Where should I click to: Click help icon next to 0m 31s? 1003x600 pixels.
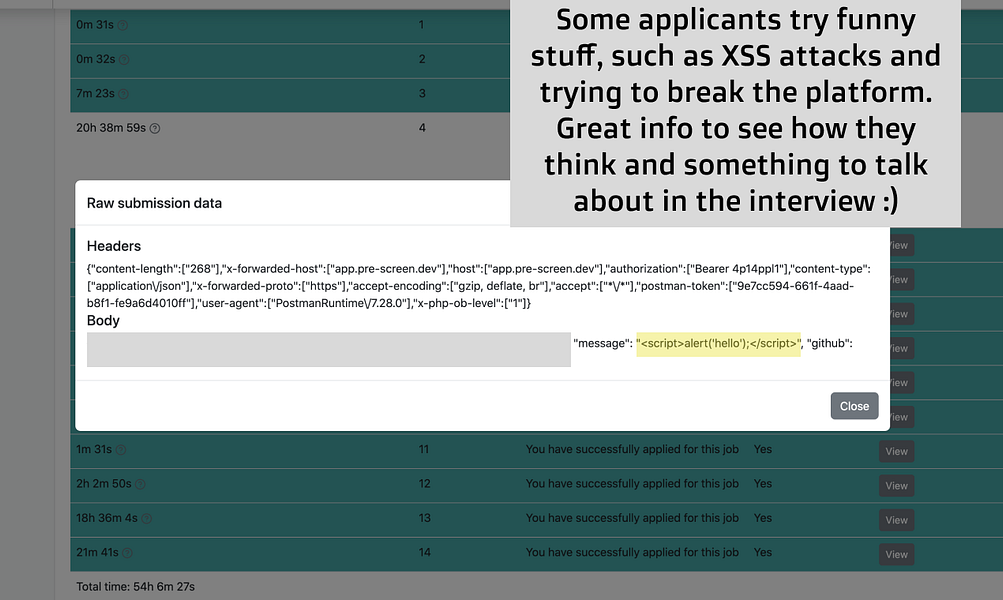coord(123,26)
